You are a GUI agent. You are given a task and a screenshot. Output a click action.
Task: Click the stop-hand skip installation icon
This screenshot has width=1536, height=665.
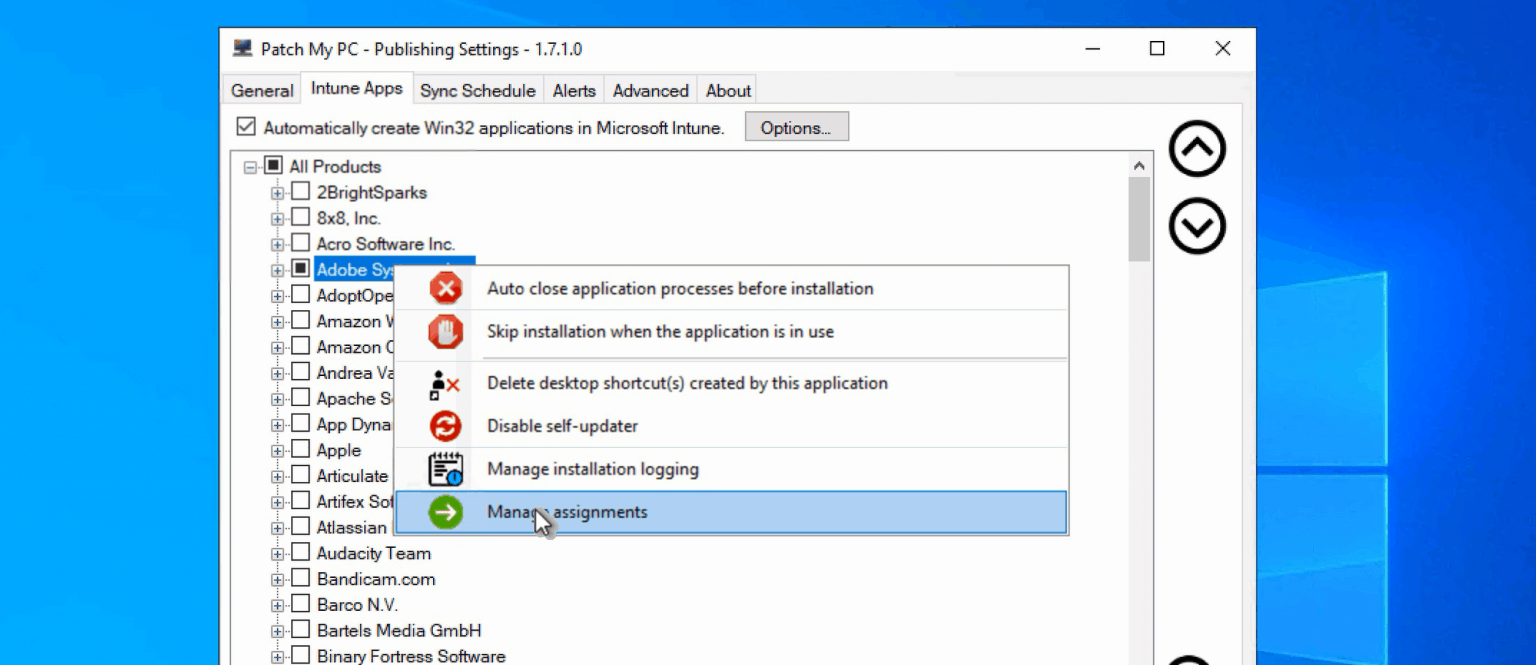pyautogui.click(x=446, y=331)
